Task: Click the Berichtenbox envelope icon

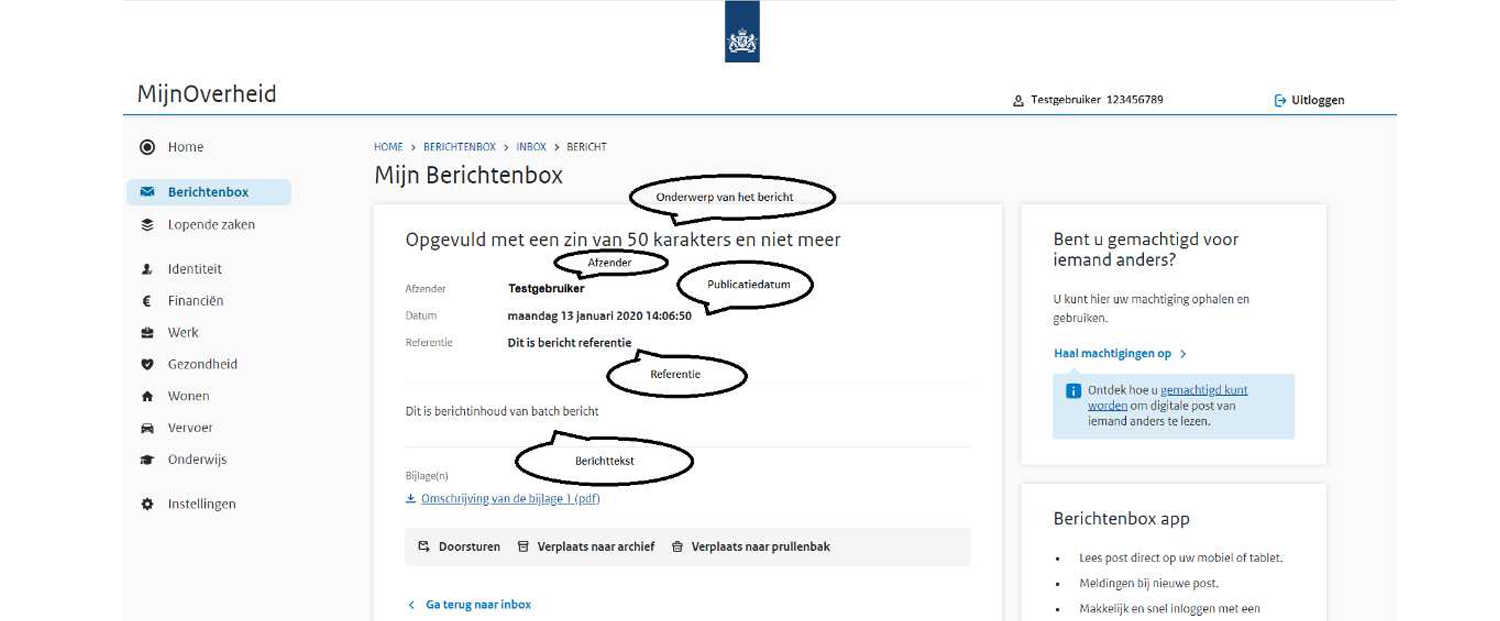Action: pyautogui.click(x=147, y=192)
